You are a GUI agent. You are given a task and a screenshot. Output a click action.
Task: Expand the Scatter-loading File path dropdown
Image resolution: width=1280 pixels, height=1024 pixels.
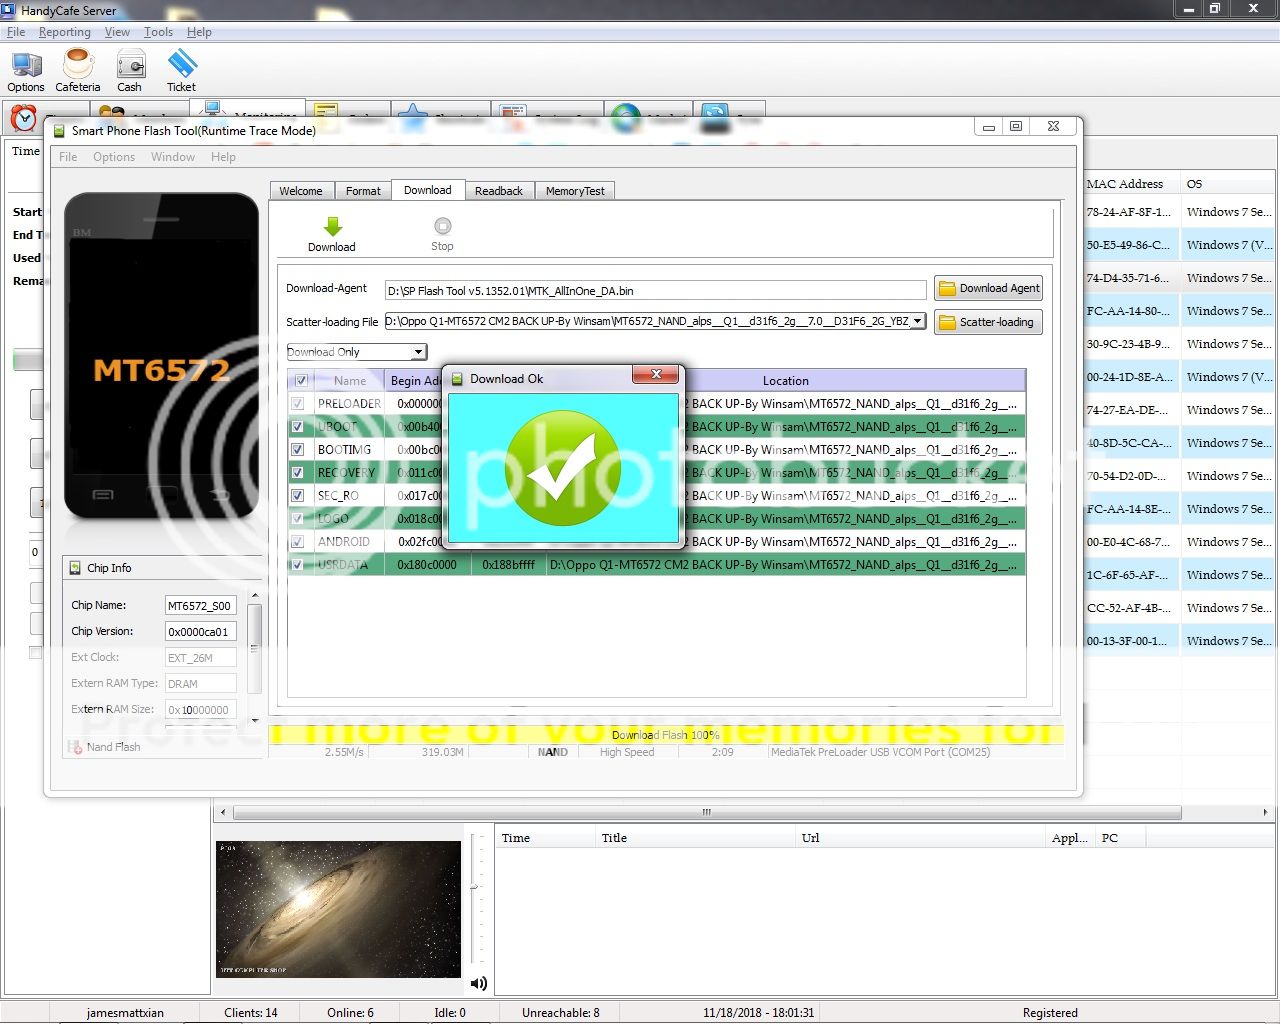[x=917, y=322]
